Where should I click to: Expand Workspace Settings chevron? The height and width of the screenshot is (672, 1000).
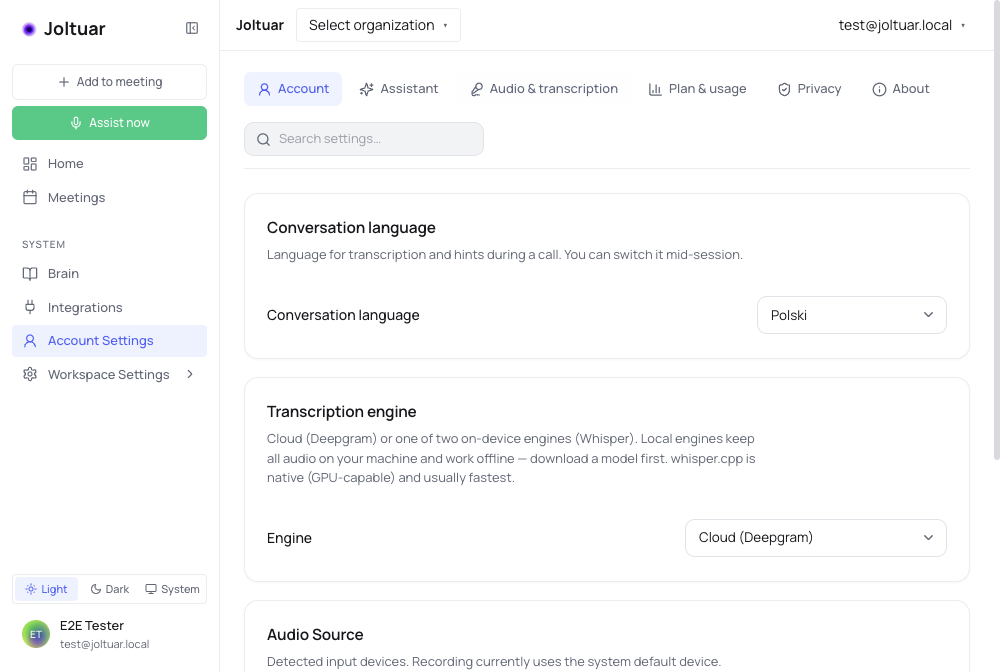pos(190,374)
